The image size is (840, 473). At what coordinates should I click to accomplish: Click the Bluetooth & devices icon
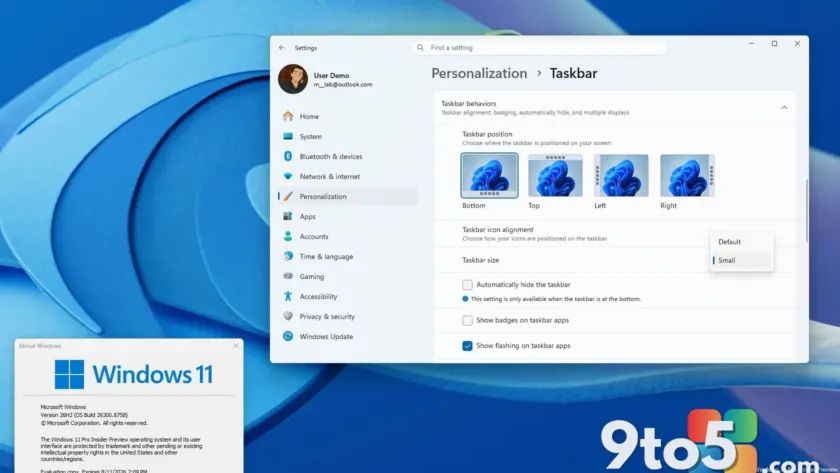click(x=288, y=156)
